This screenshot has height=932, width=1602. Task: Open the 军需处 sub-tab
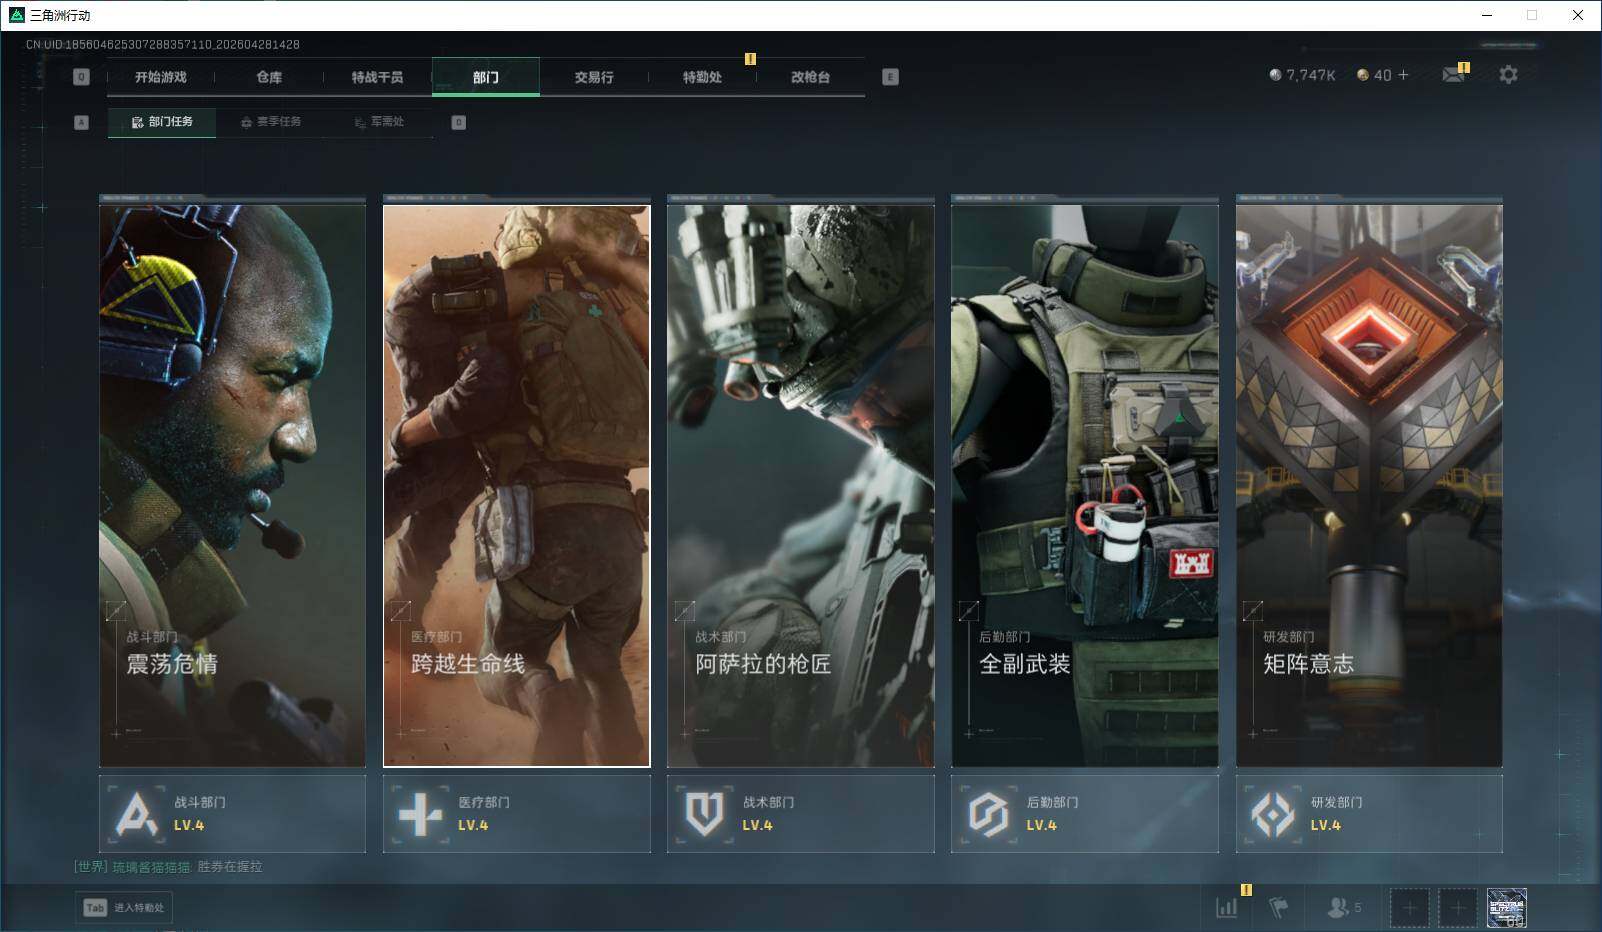[379, 122]
